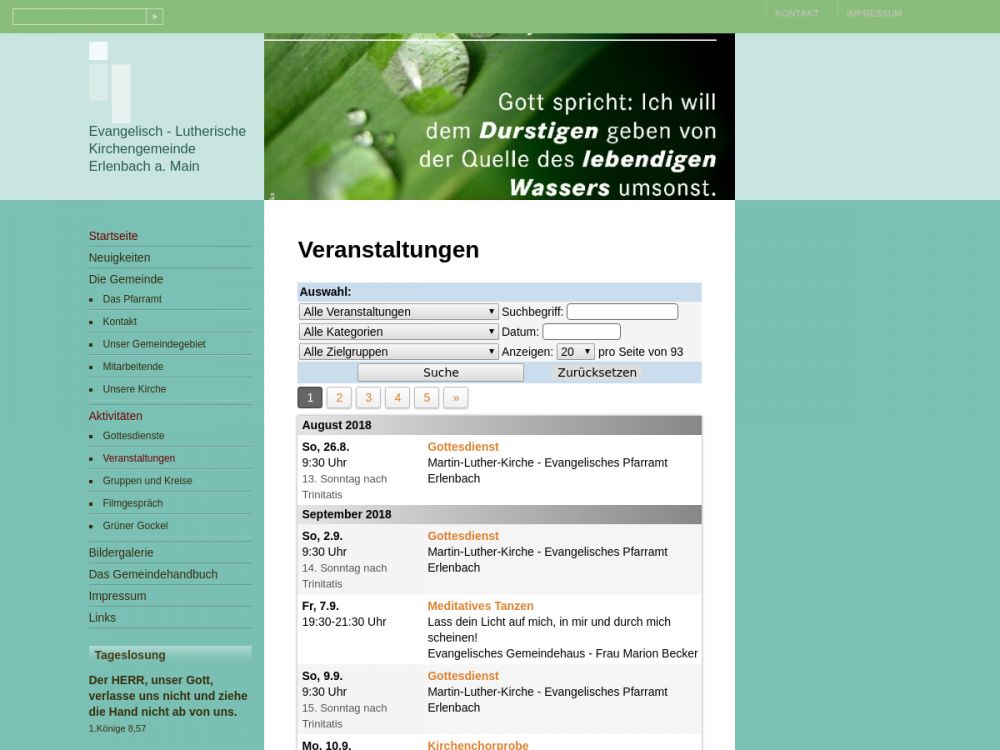1000x750 pixels.
Task: Go to next pages with the » button
Action: coord(455,398)
